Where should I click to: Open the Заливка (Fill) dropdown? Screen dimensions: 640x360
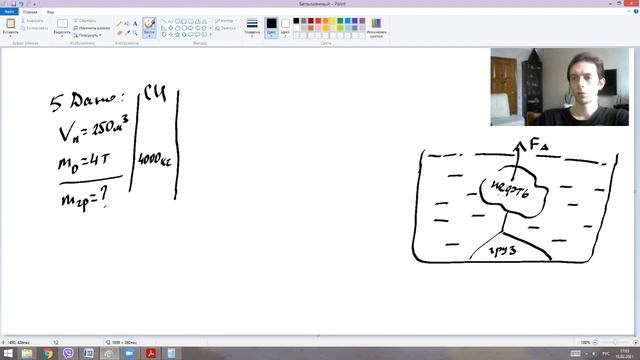(x=226, y=29)
